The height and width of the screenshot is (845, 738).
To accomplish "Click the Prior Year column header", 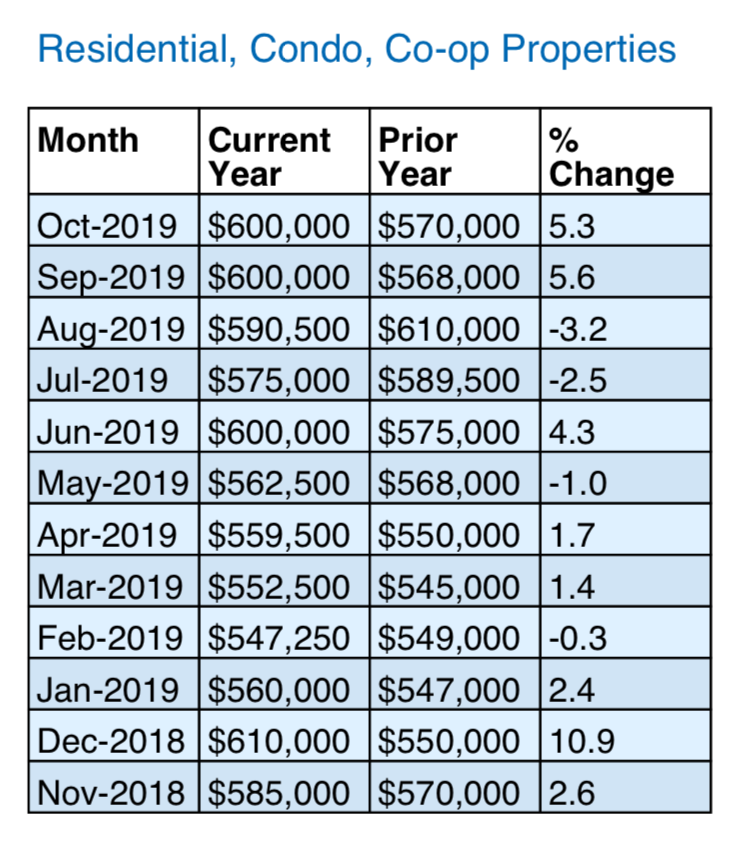I will coord(418,156).
